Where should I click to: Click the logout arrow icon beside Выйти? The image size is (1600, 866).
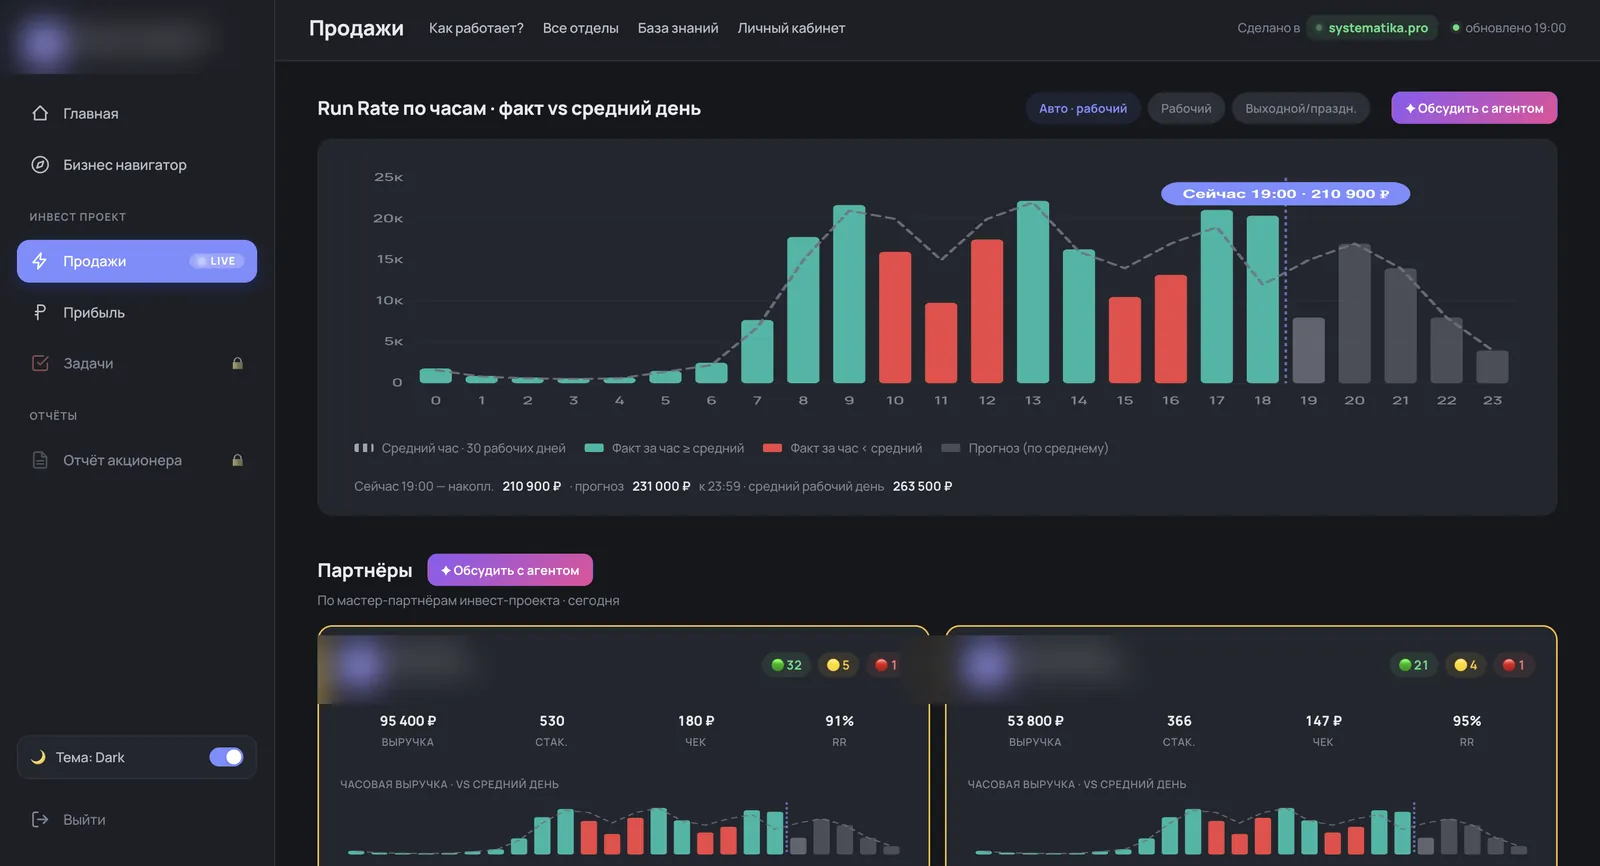[x=40, y=819]
